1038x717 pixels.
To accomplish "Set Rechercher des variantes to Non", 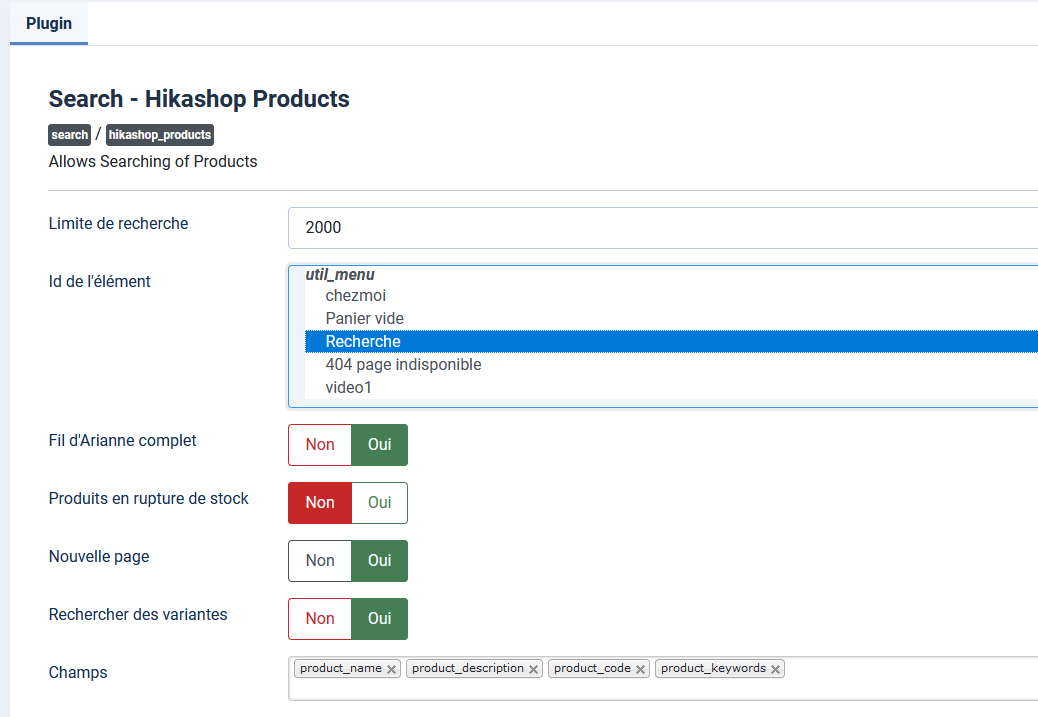I will [320, 619].
